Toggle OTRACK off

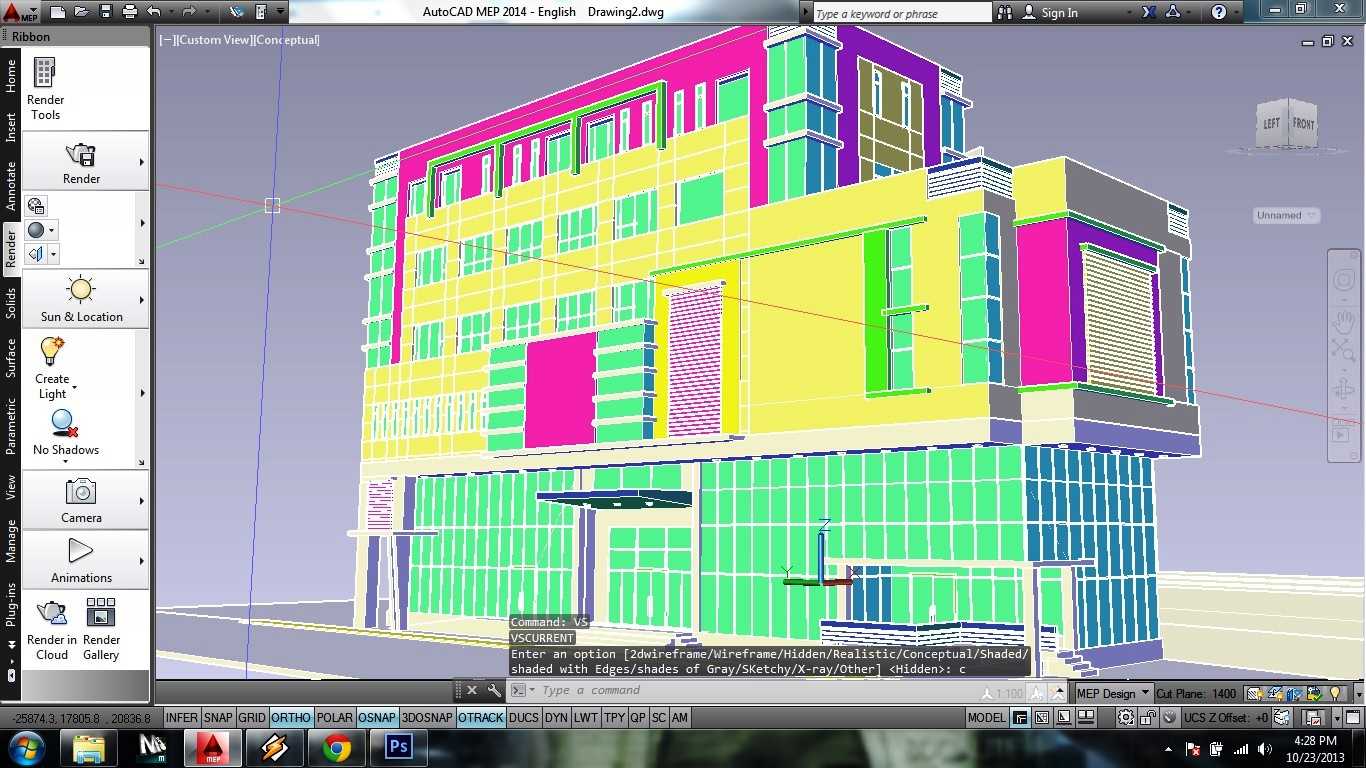coord(481,718)
